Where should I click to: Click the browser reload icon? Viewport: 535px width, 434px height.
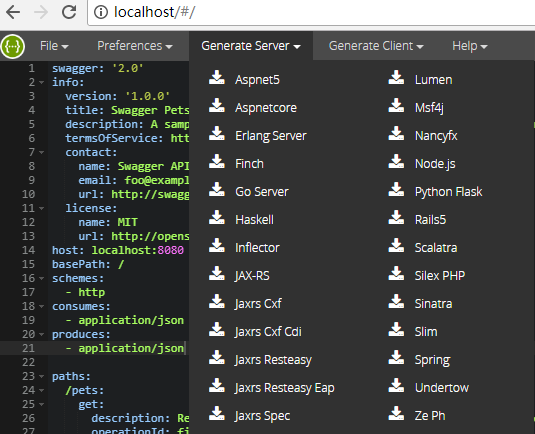pyautogui.click(x=69, y=12)
